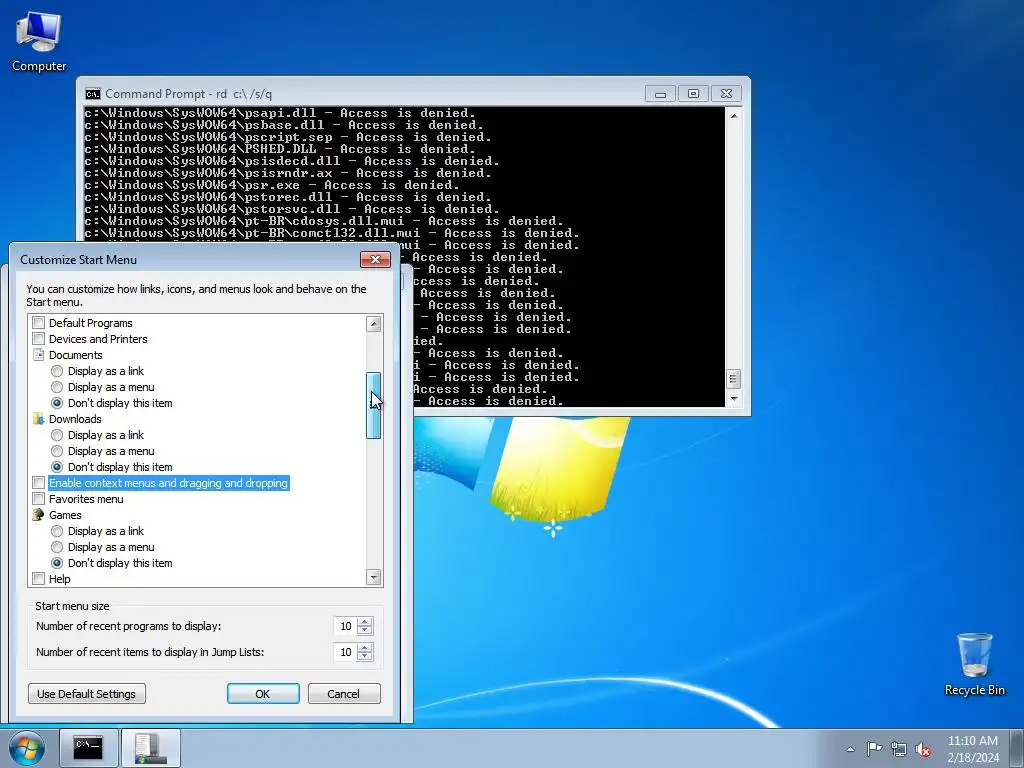Select Downloads Don't display this item
The image size is (1024, 768).
click(x=57, y=467)
